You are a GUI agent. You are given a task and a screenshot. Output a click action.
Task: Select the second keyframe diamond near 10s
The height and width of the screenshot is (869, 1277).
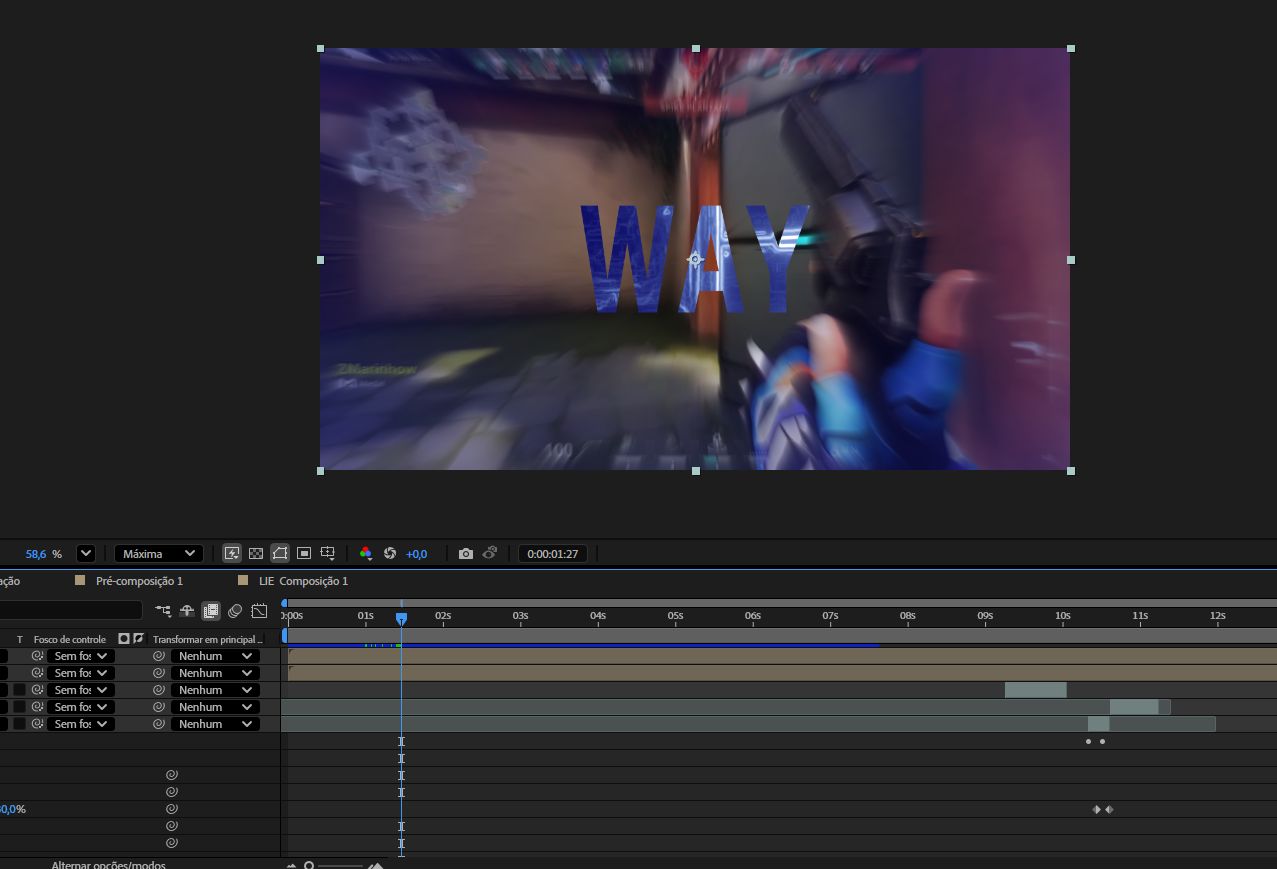click(x=1109, y=810)
